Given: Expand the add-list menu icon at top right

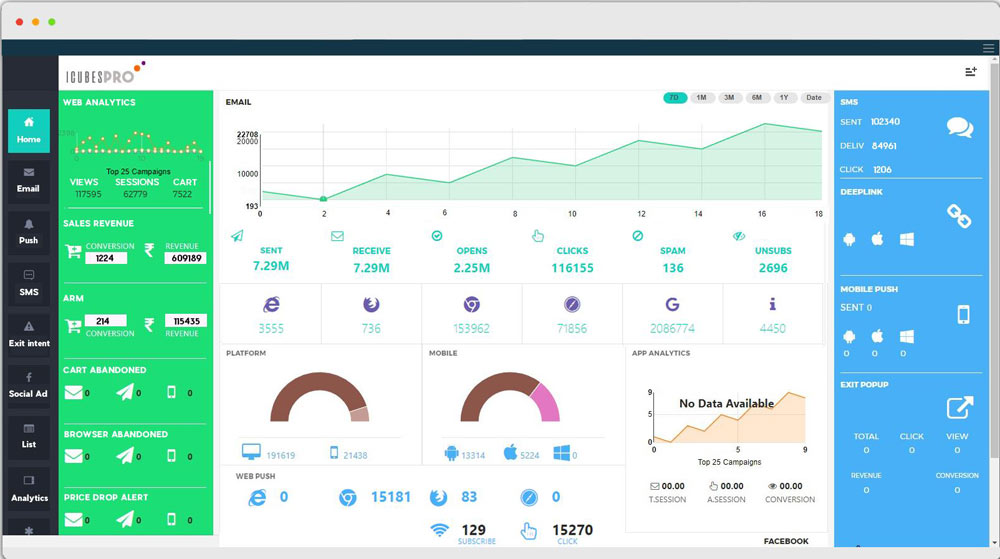Looking at the screenshot, I should point(970,71).
